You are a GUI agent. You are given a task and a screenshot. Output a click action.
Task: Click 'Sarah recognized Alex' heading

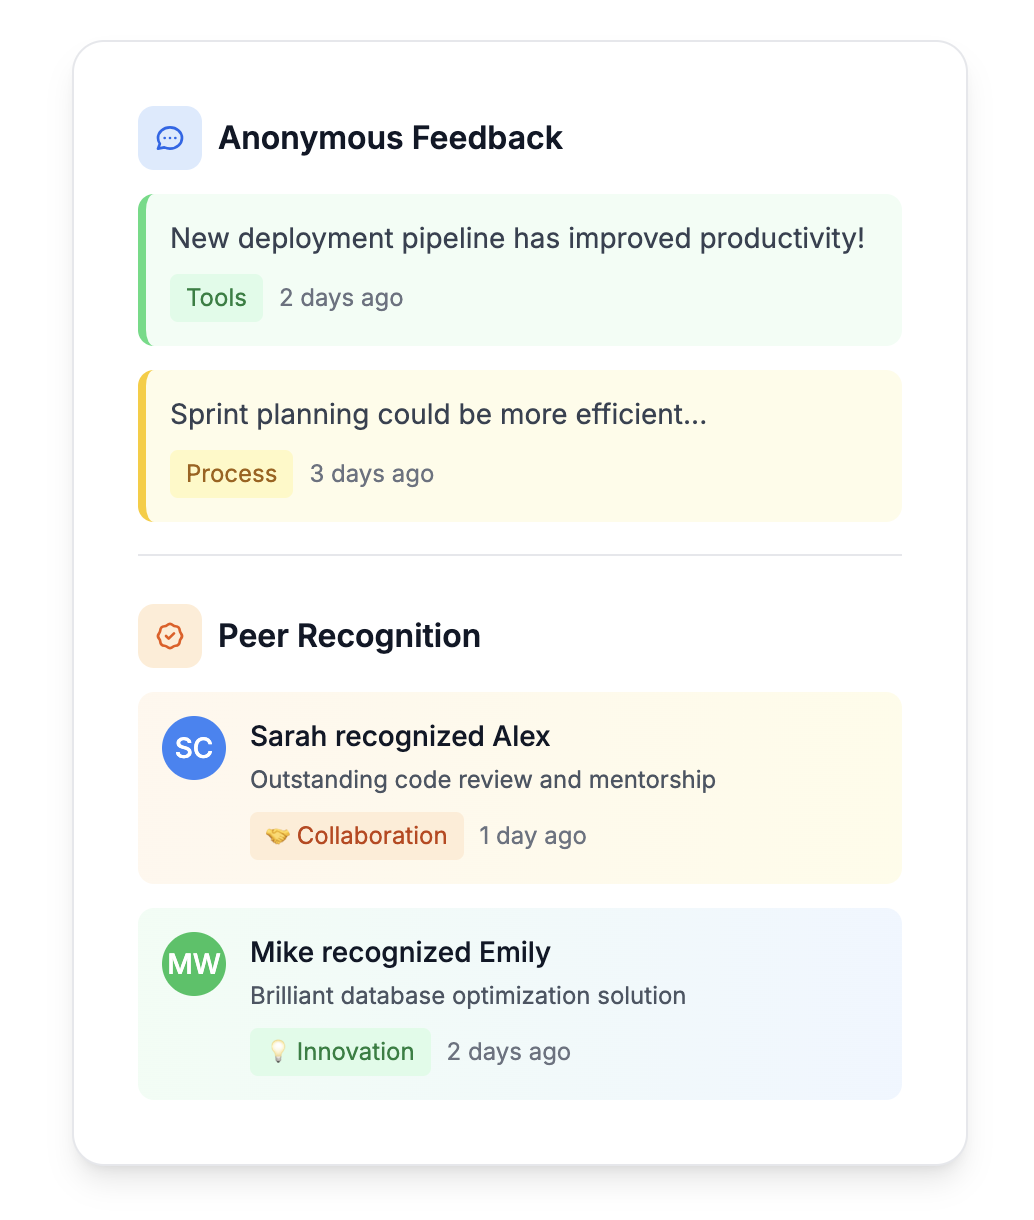[400, 736]
